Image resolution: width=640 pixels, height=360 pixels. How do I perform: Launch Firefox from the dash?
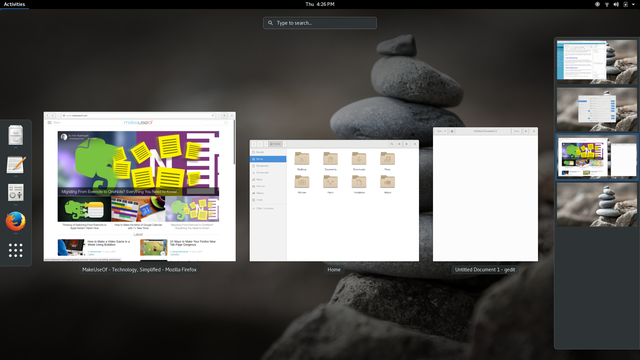[16, 221]
